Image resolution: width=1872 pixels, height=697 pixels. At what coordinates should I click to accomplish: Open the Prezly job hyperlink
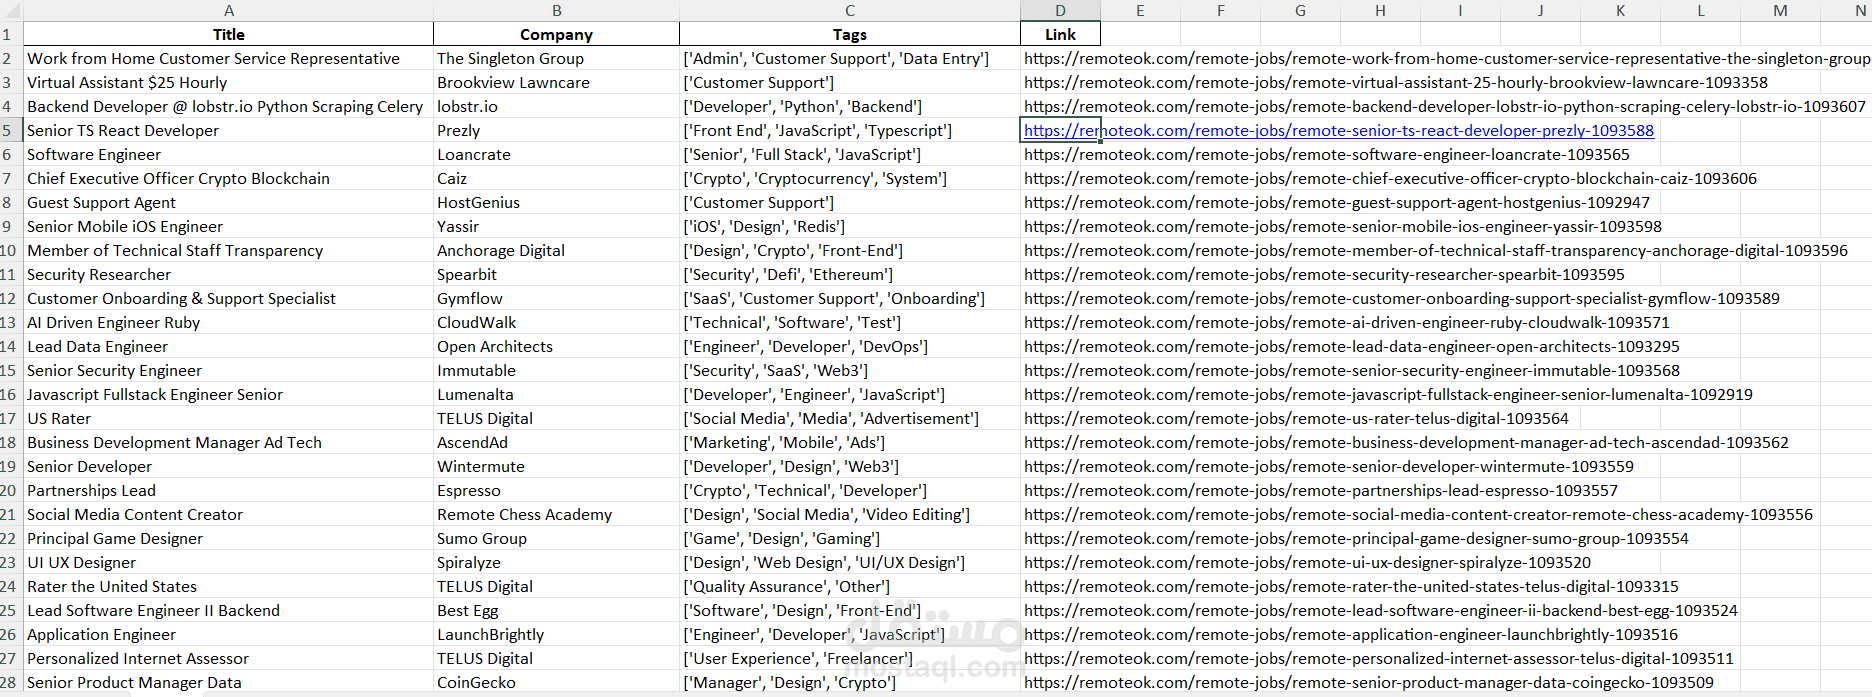1339,130
